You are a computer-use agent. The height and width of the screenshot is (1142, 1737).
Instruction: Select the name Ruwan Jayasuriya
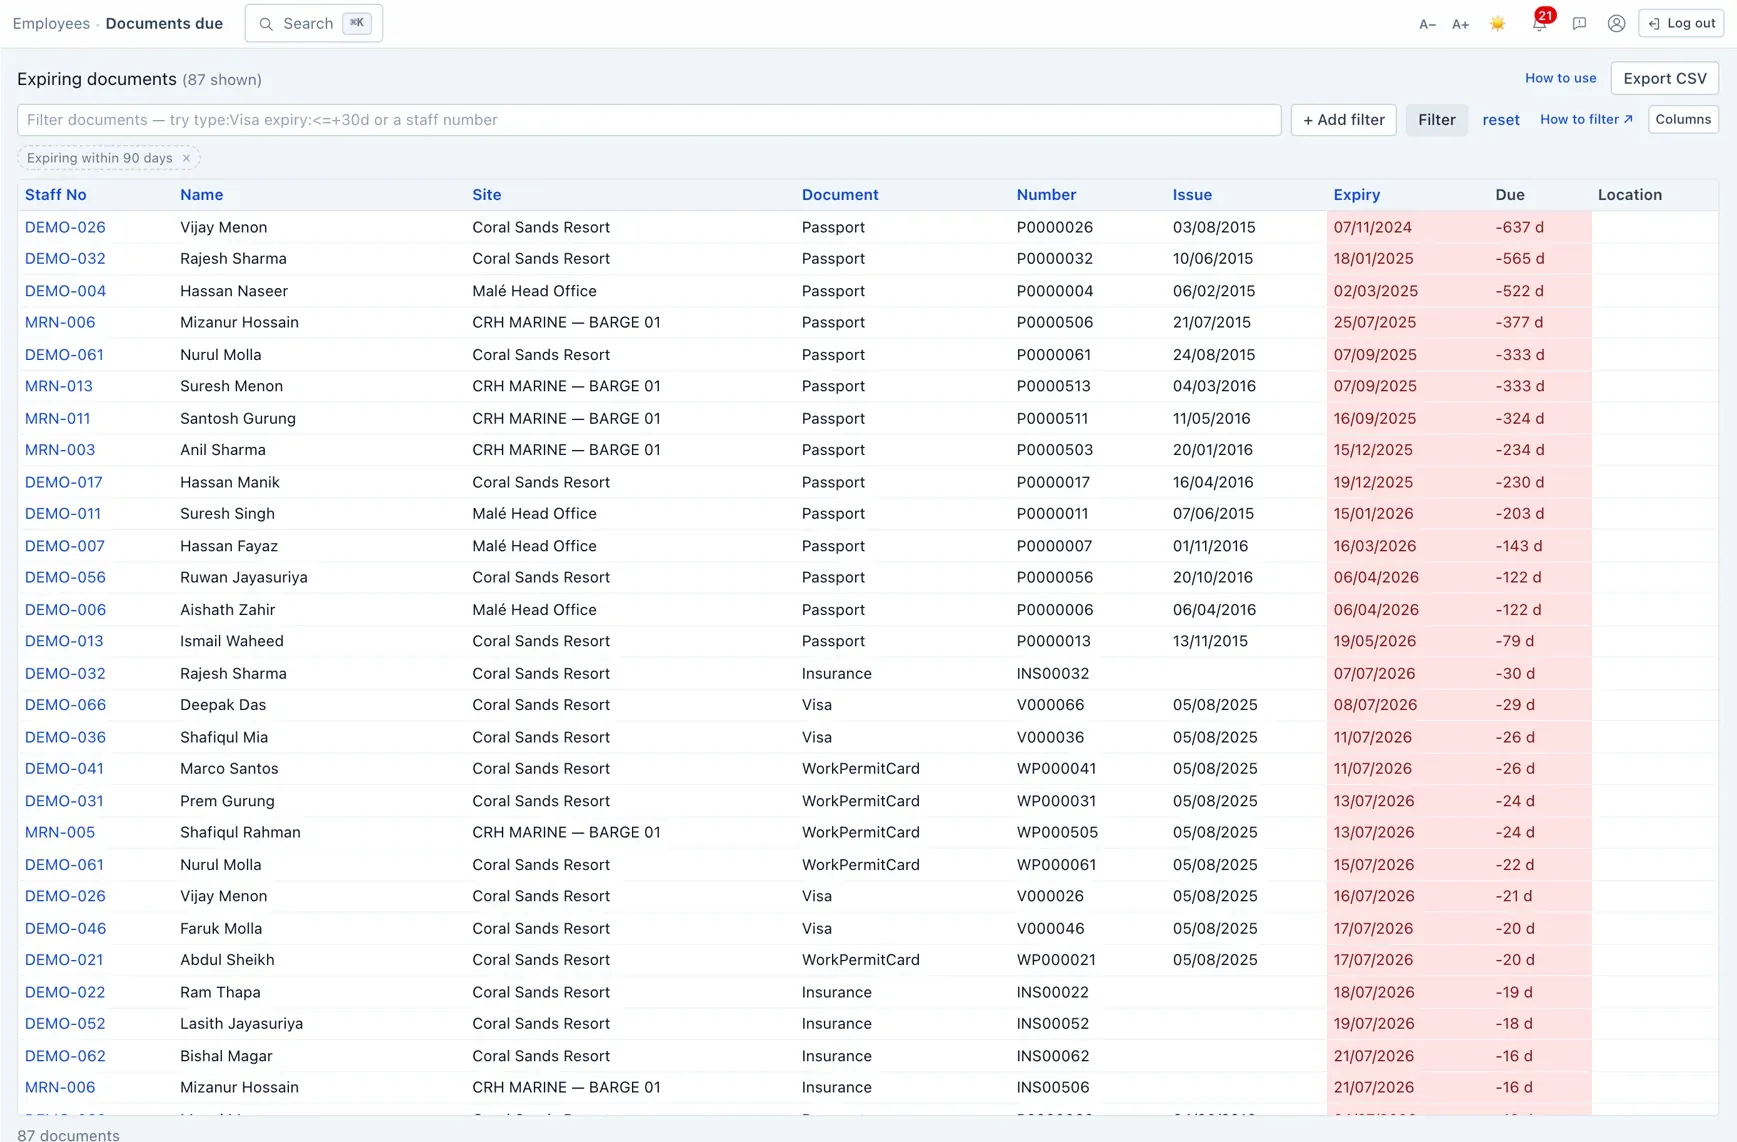tap(244, 577)
